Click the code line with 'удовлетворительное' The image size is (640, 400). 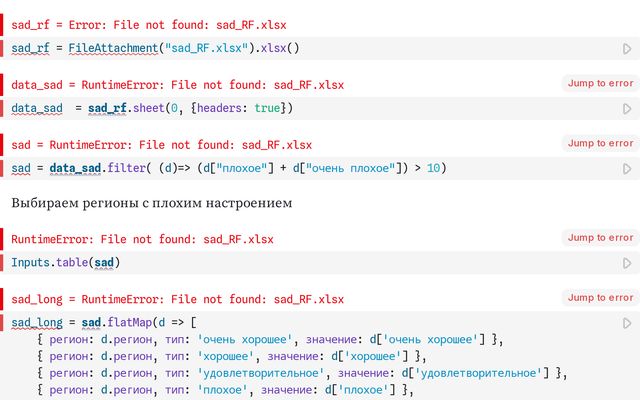pyautogui.click(x=302, y=373)
